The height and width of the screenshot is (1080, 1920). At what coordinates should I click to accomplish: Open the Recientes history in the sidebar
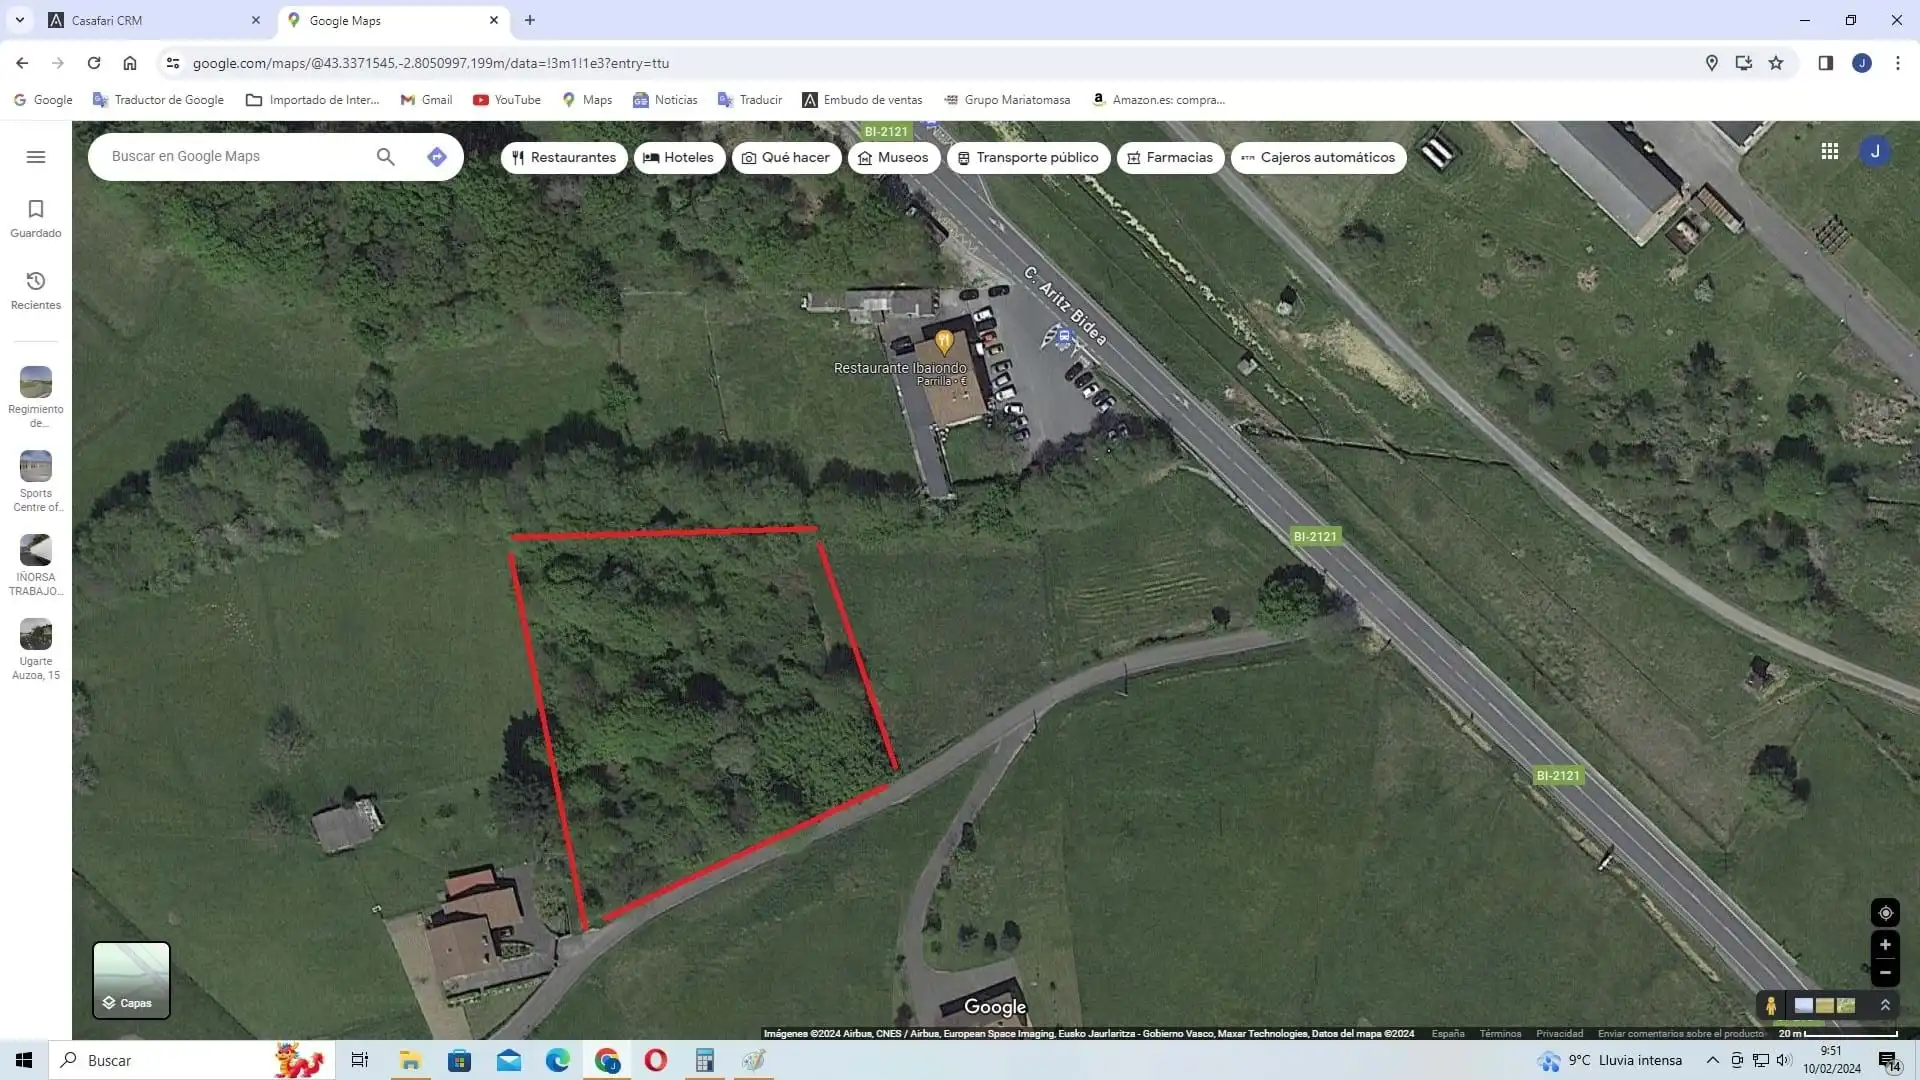(35, 290)
